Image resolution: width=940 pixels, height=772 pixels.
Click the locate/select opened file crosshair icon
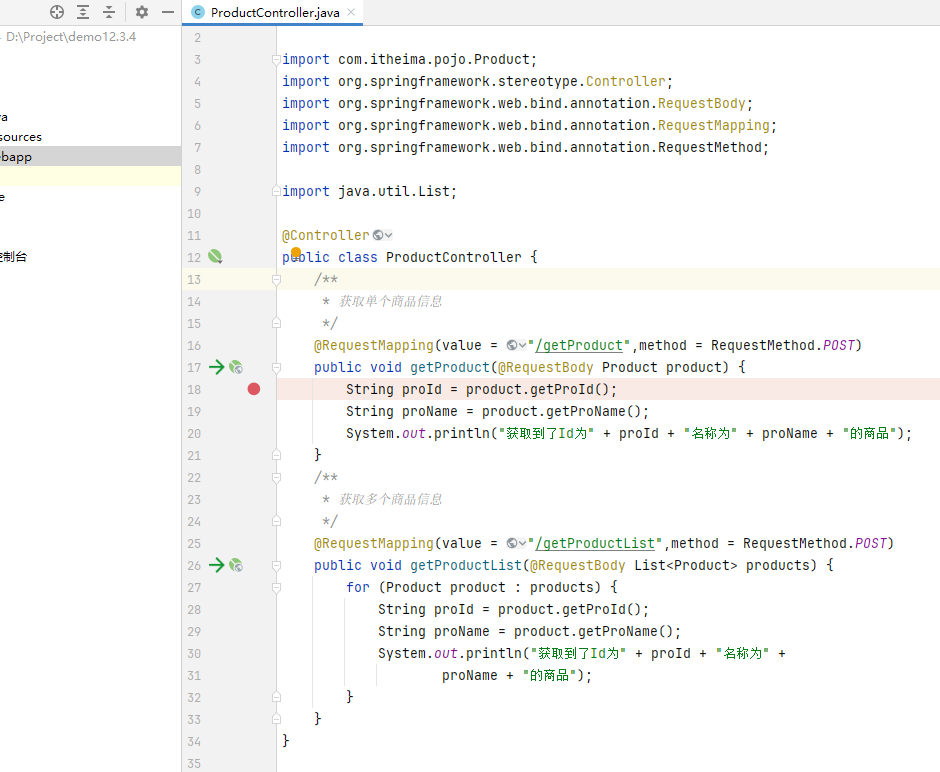[x=57, y=12]
